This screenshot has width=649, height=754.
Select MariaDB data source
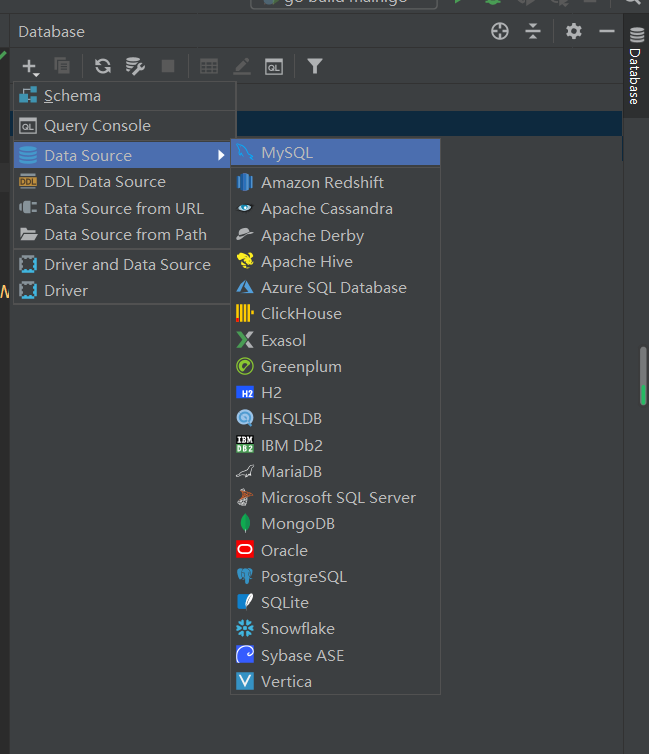(336, 471)
